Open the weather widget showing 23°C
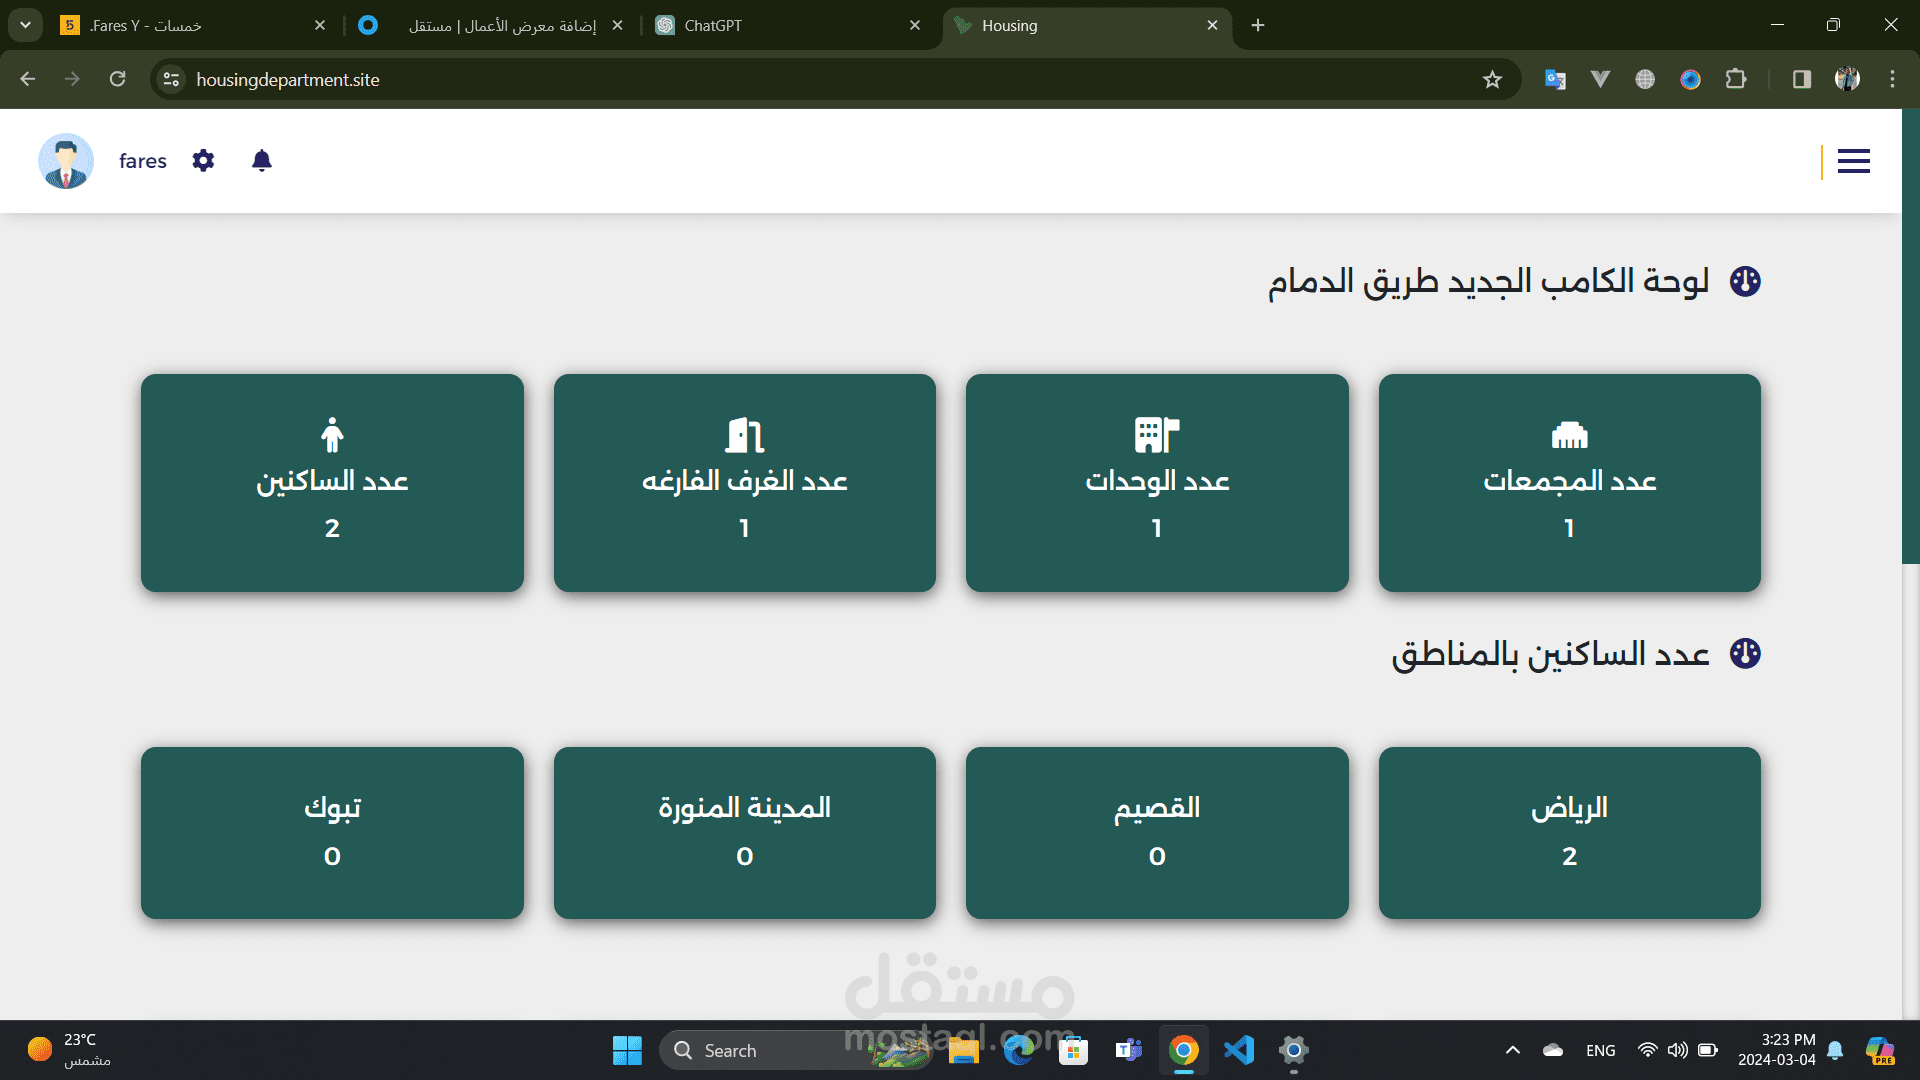The width and height of the screenshot is (1920, 1080). tap(70, 1050)
